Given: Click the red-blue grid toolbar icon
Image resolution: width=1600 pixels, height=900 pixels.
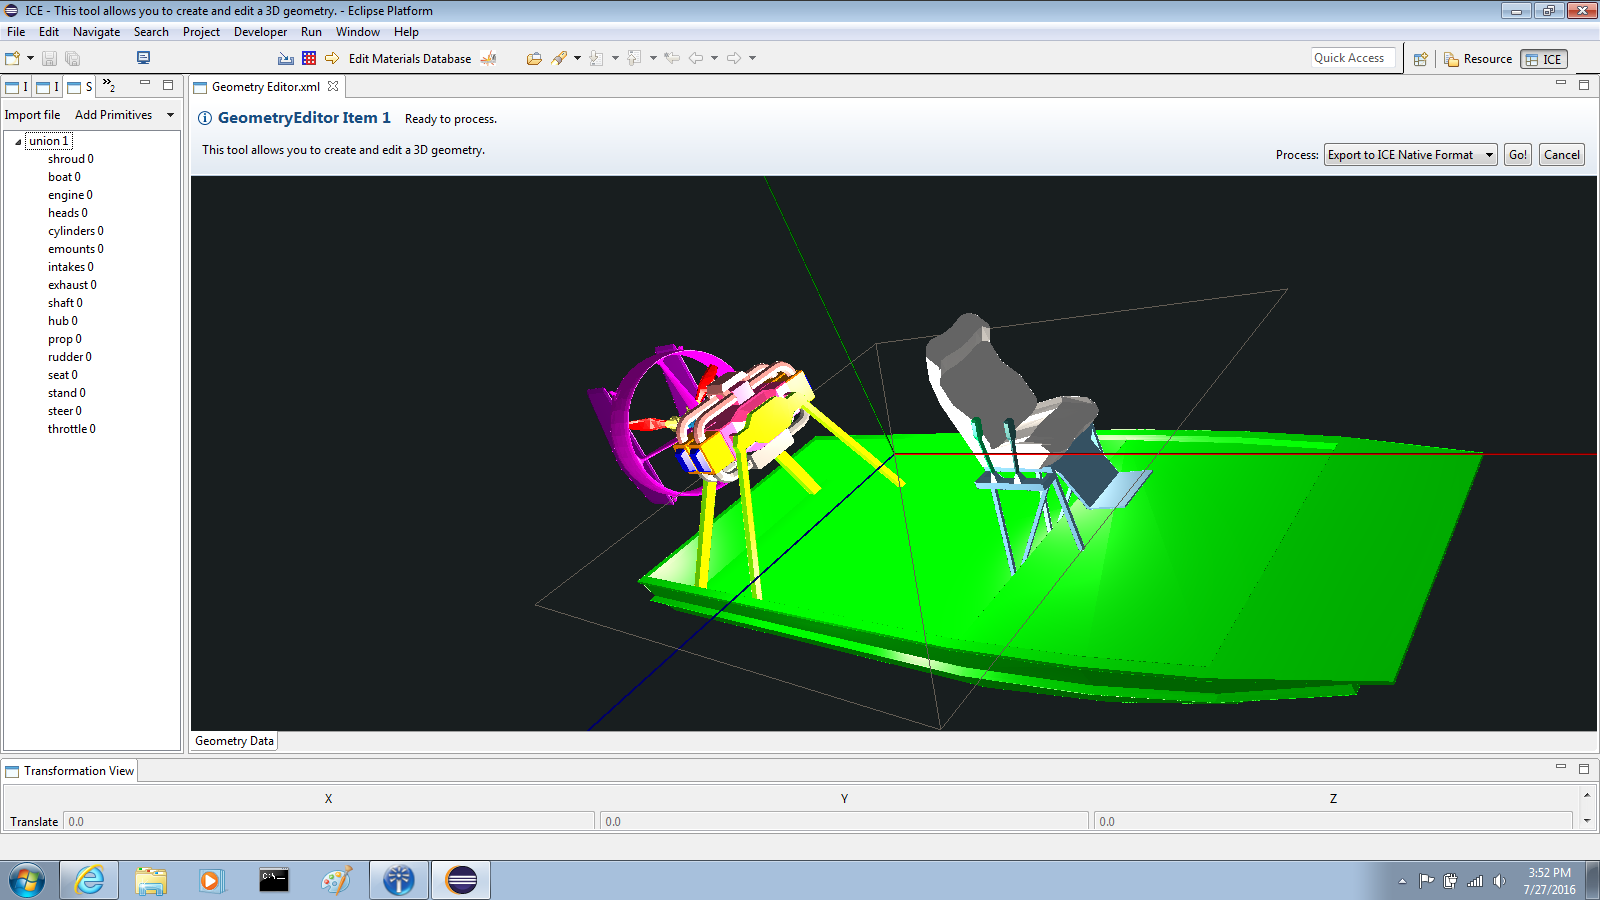Looking at the screenshot, I should (x=309, y=58).
